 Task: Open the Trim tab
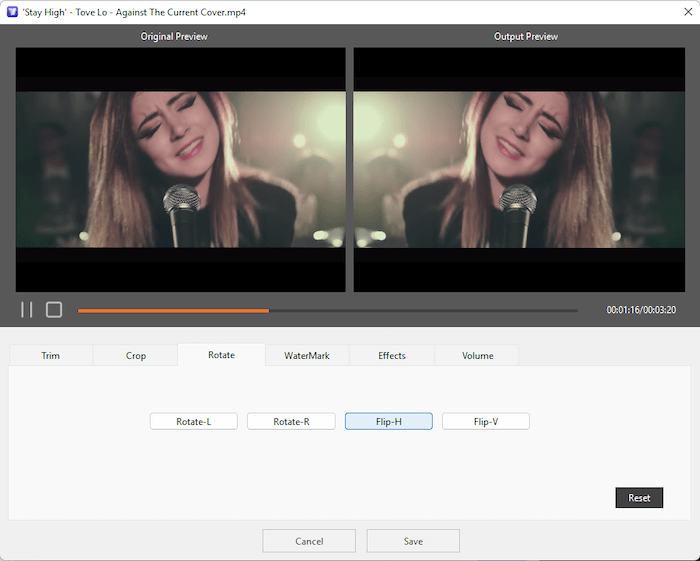tap(50, 355)
